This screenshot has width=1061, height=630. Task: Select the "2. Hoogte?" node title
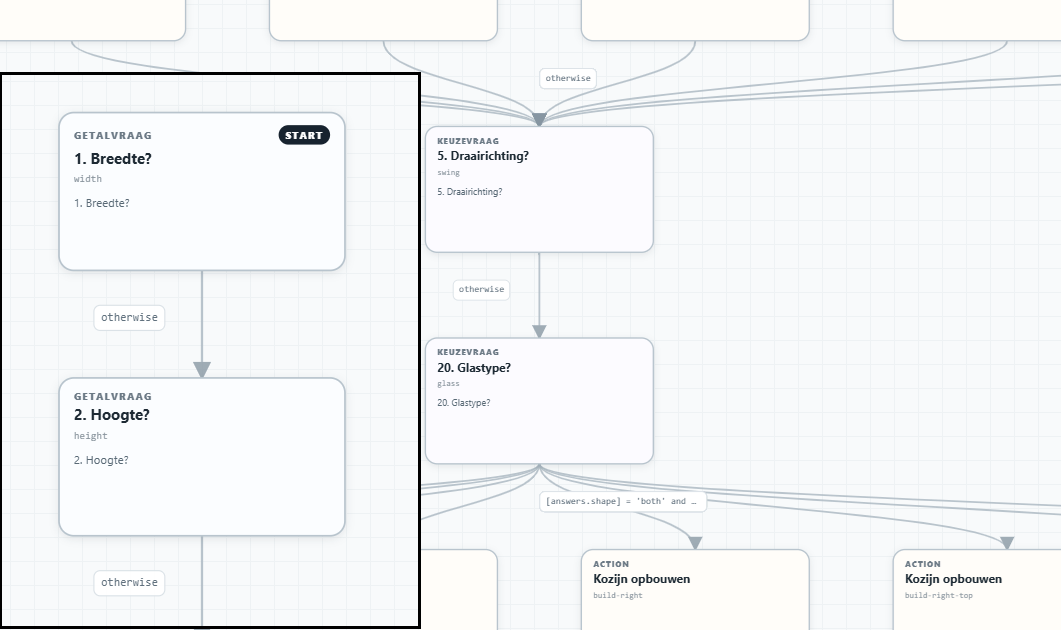(112, 415)
